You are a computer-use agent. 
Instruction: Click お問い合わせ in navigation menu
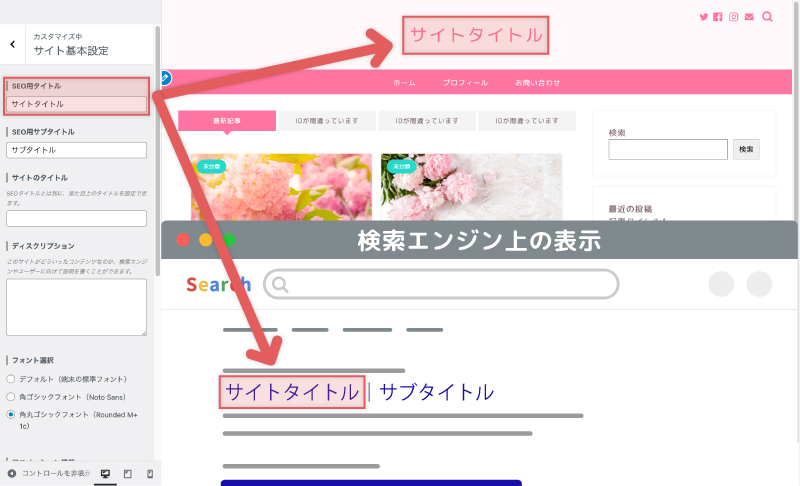pyautogui.click(x=537, y=83)
